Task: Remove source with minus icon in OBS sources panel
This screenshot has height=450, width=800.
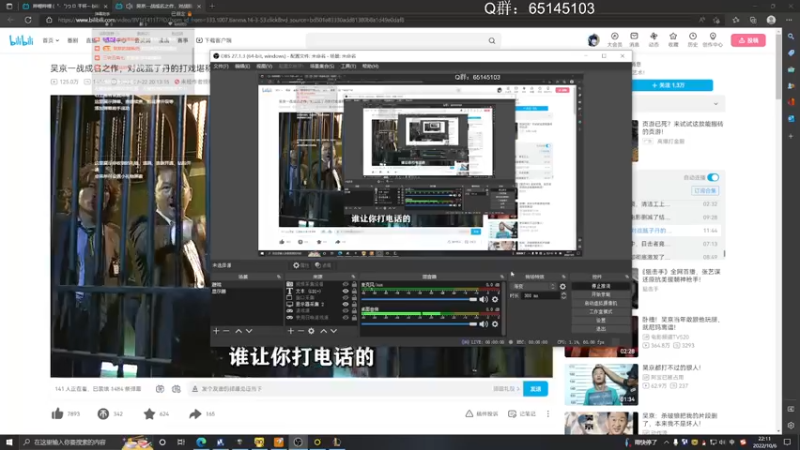Action: pyautogui.click(x=301, y=331)
